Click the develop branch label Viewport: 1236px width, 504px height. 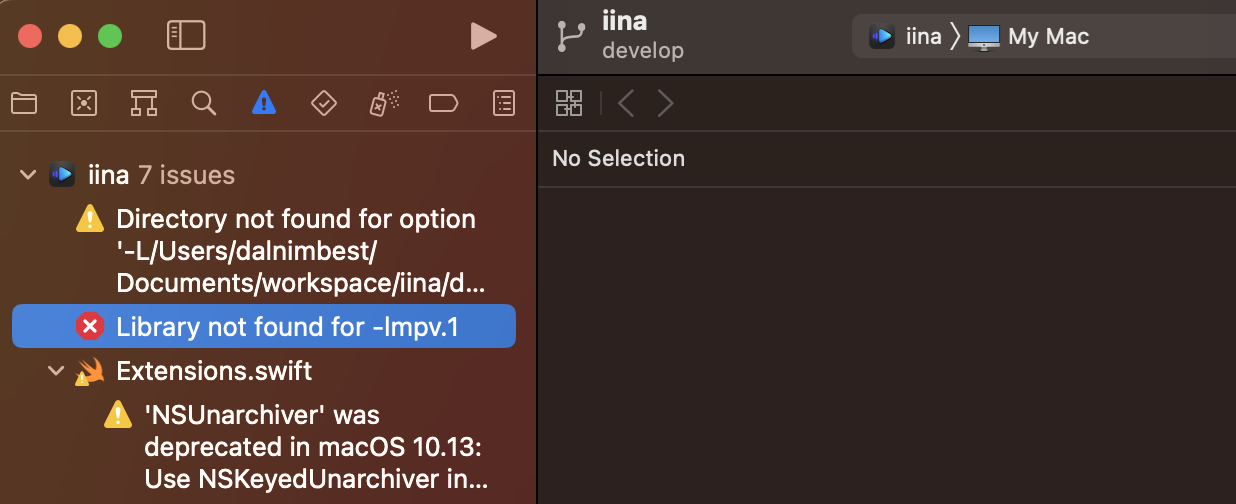[x=642, y=50]
